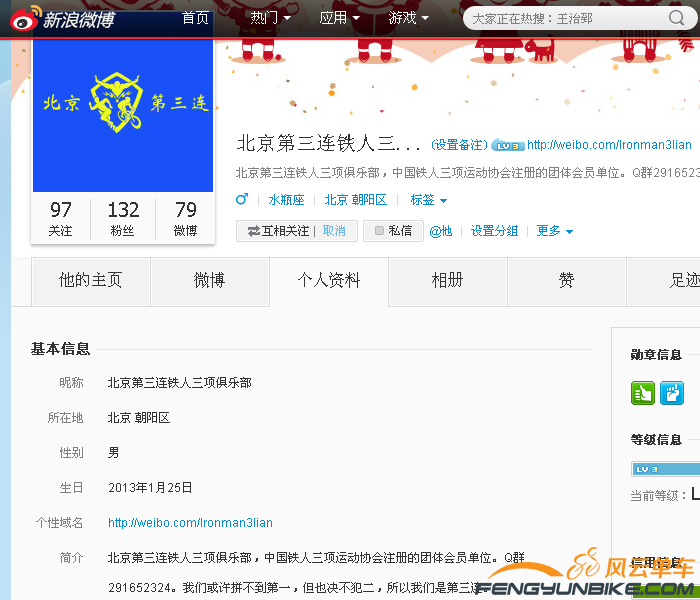
Task: Click the mutual follow arrows icon
Action: [x=254, y=231]
